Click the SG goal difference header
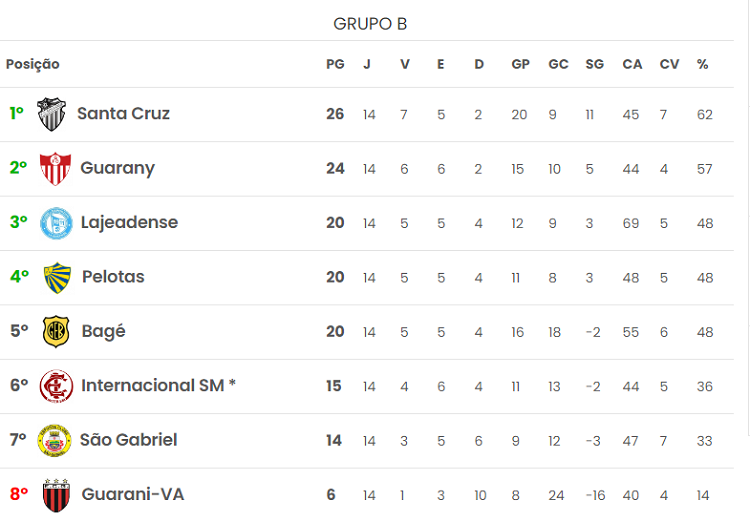The image size is (750, 522). (x=594, y=64)
